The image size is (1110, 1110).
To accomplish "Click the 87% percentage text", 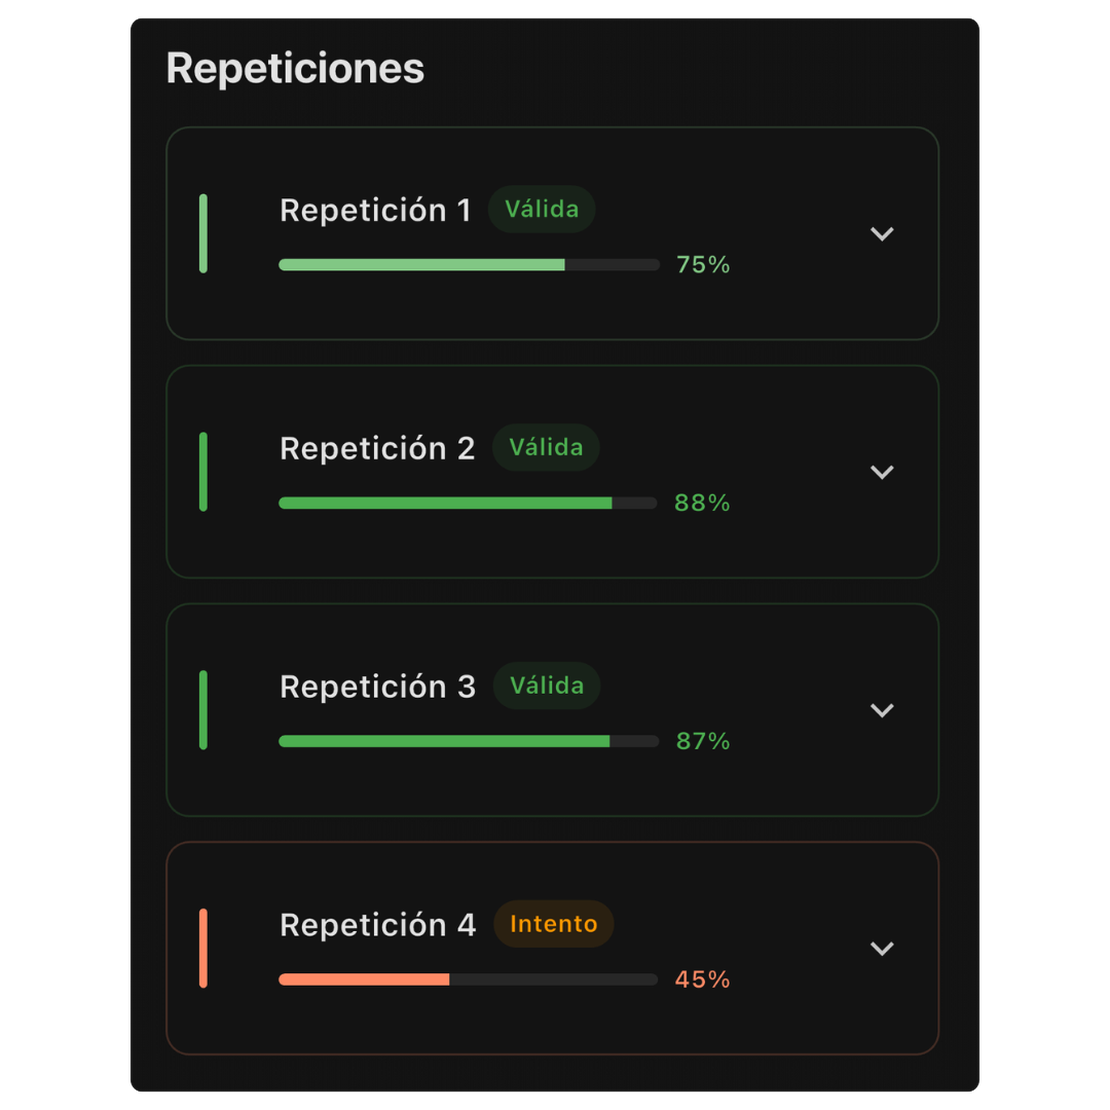I will 702,741.
